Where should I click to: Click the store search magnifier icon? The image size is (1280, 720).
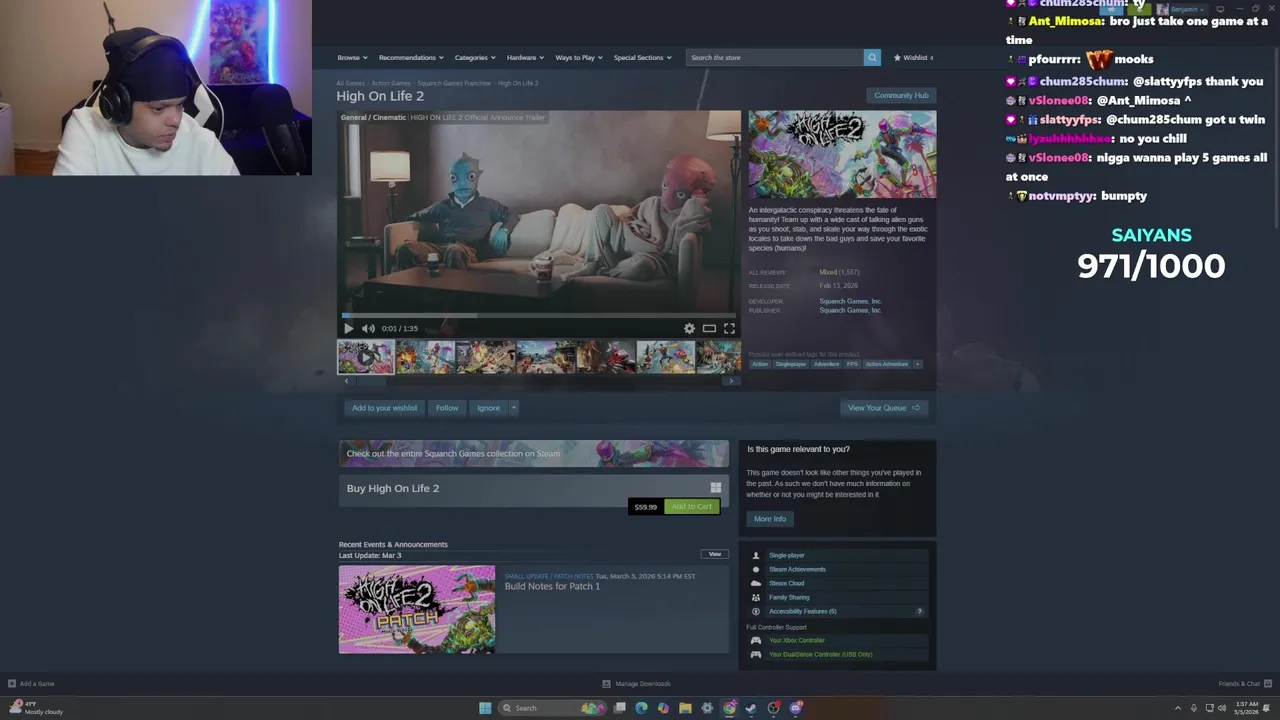point(872,57)
